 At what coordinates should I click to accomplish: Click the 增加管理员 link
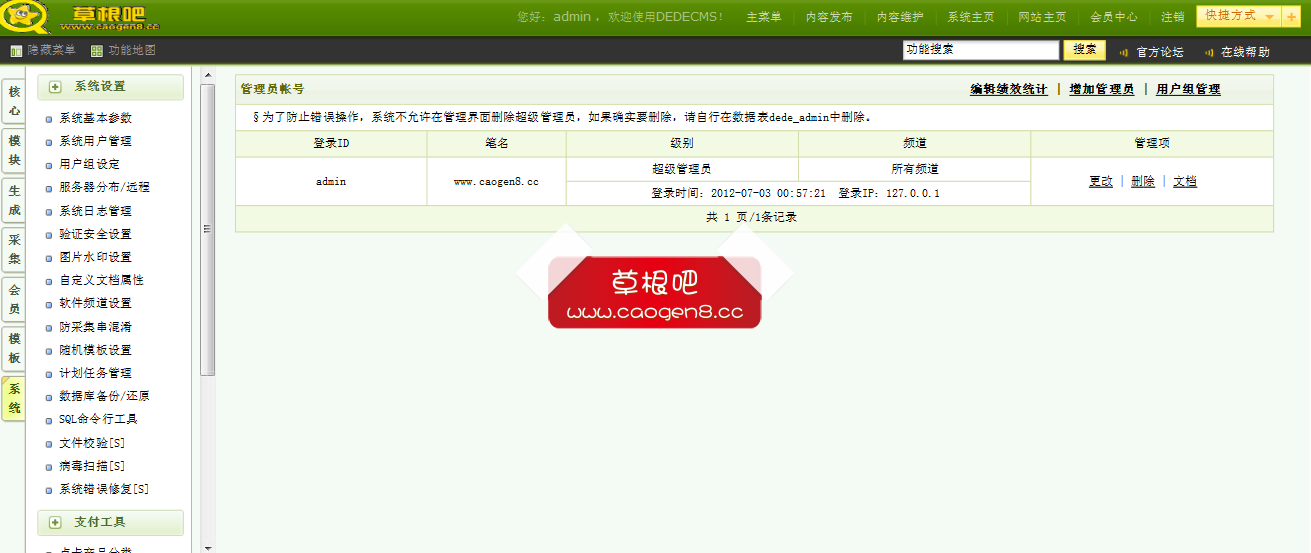1101,89
